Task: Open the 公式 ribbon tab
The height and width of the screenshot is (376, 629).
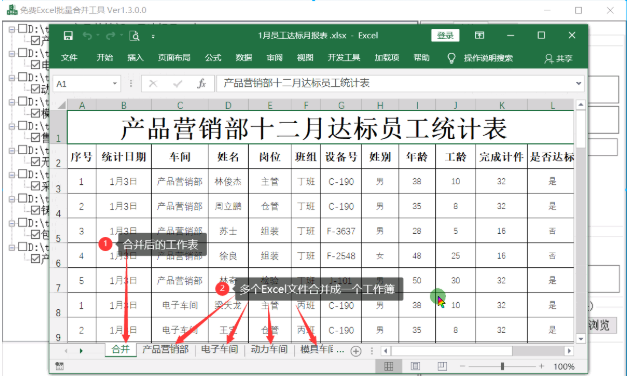Action: point(213,58)
